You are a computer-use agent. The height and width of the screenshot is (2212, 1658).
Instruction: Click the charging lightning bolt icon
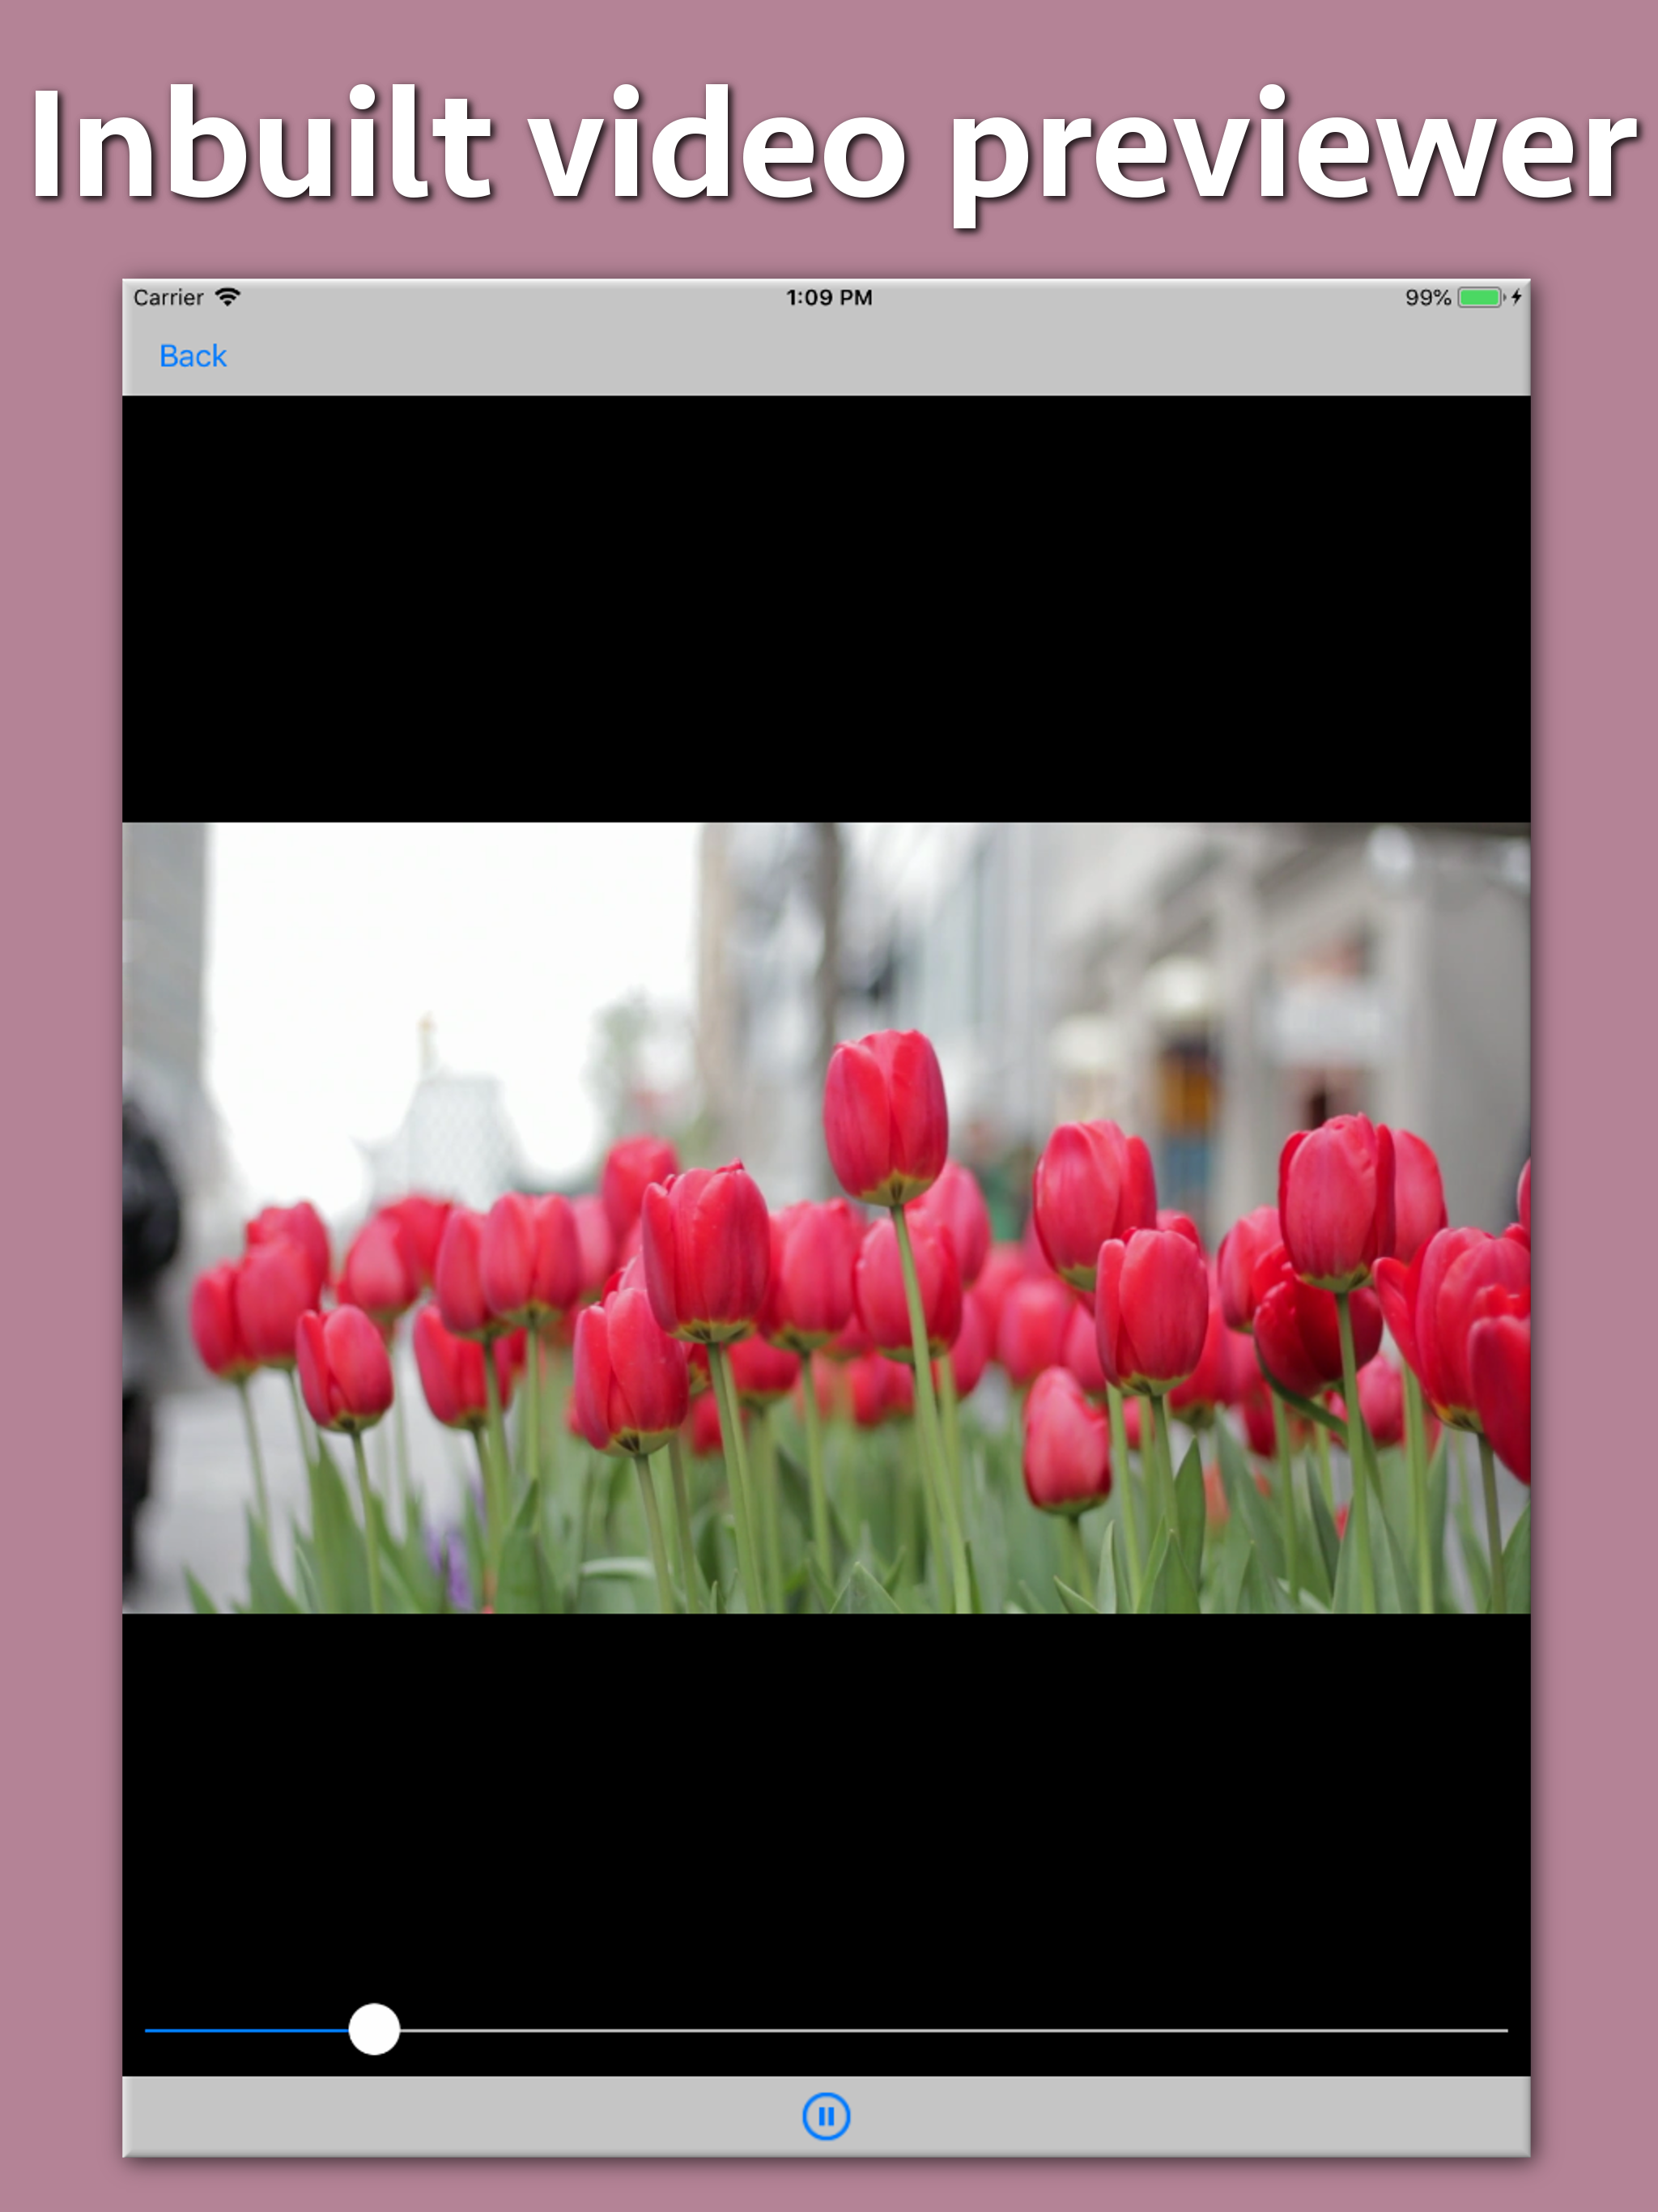click(1516, 297)
